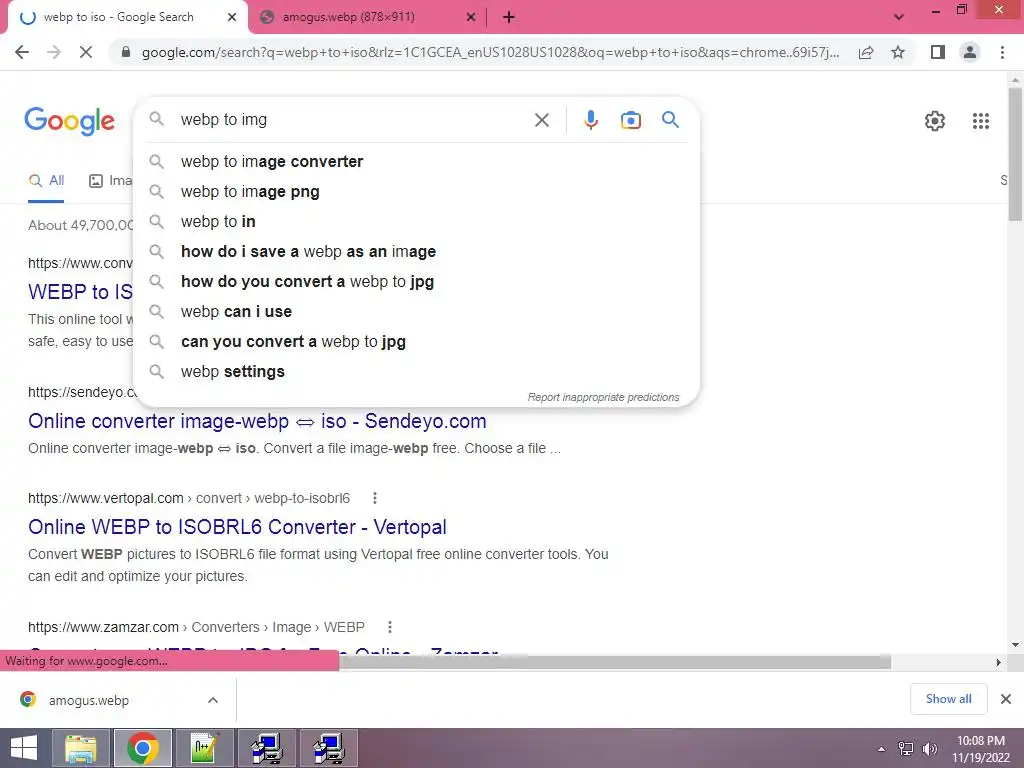Open the Chrome three-dot menu
The height and width of the screenshot is (768, 1024).
click(x=1002, y=52)
